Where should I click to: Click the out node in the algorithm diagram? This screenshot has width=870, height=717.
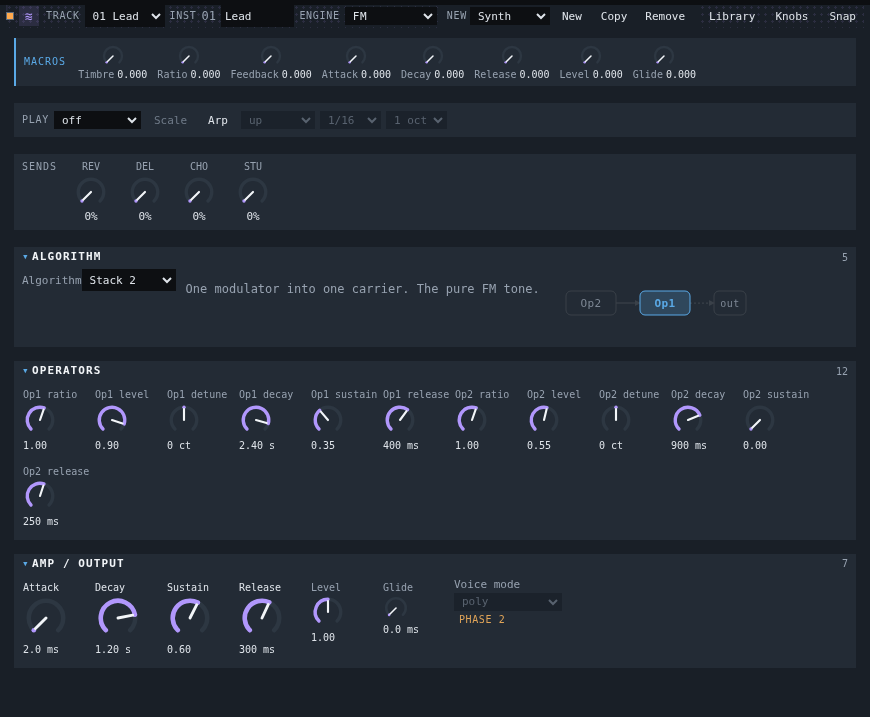pos(729,303)
